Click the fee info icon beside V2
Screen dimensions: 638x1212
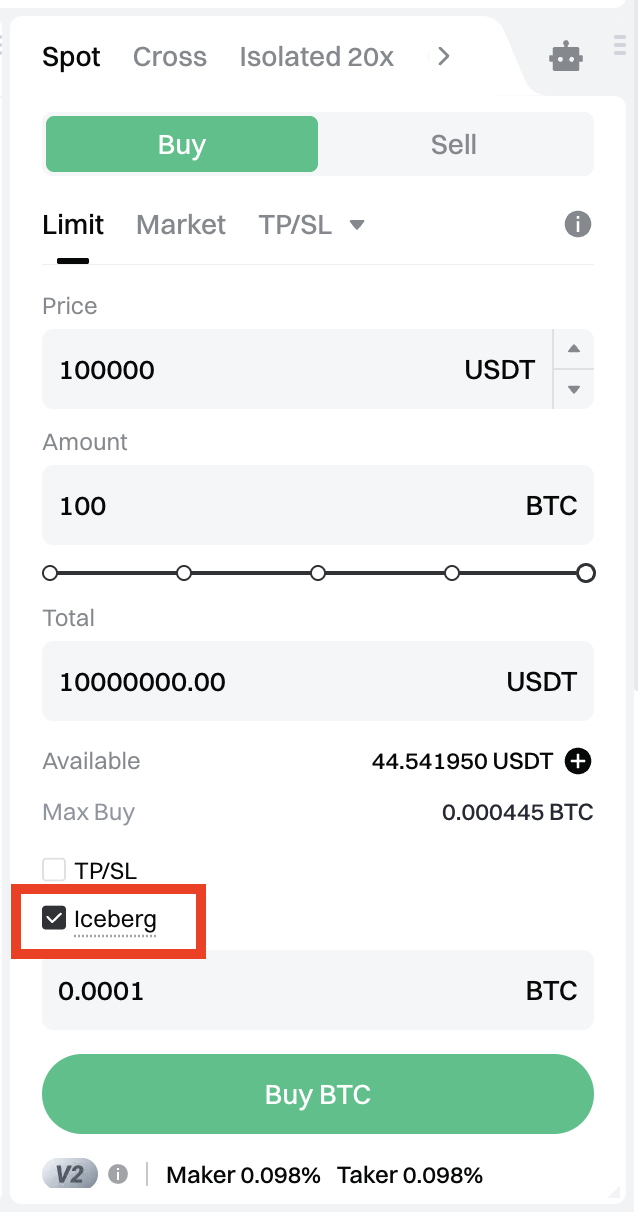point(118,1174)
